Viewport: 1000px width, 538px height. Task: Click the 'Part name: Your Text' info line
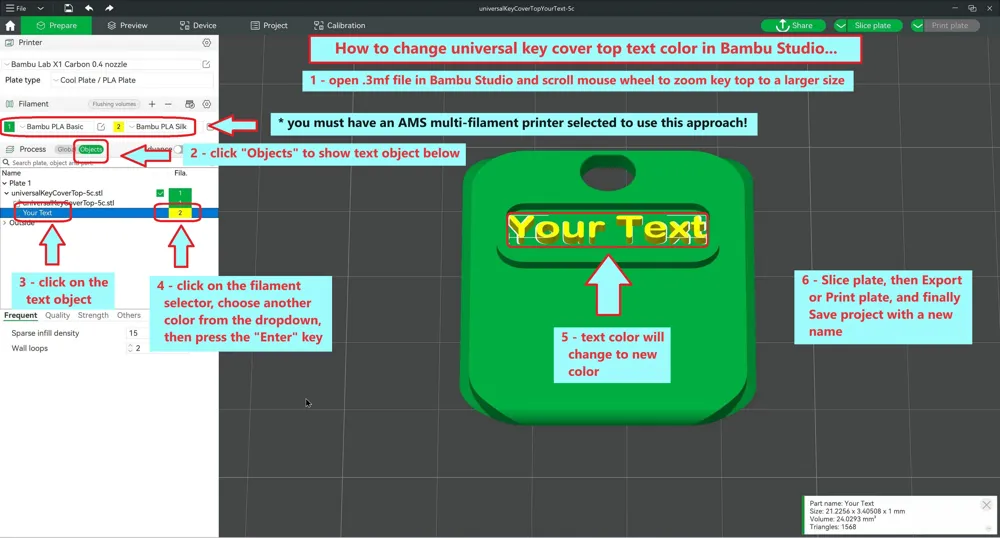(x=841, y=504)
